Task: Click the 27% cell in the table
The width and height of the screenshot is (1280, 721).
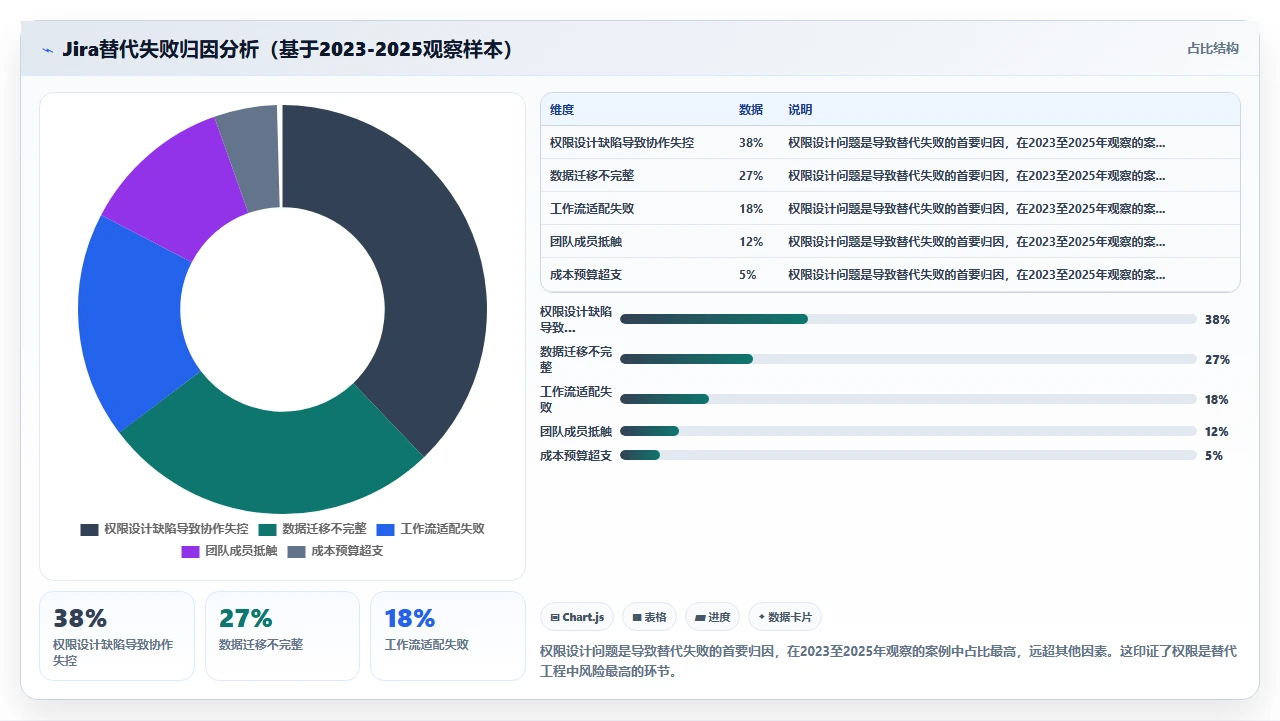Action: coord(751,176)
